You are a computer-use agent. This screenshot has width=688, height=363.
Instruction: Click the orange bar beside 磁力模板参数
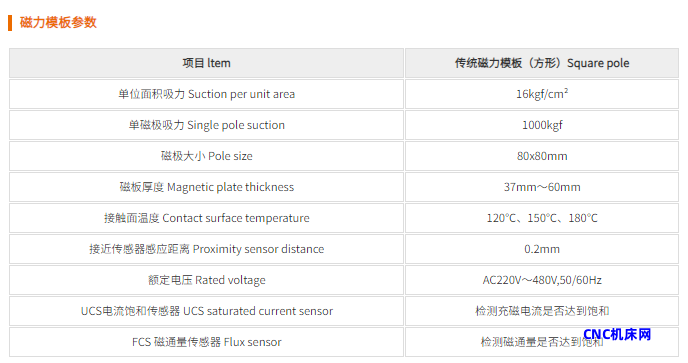pyautogui.click(x=10, y=23)
